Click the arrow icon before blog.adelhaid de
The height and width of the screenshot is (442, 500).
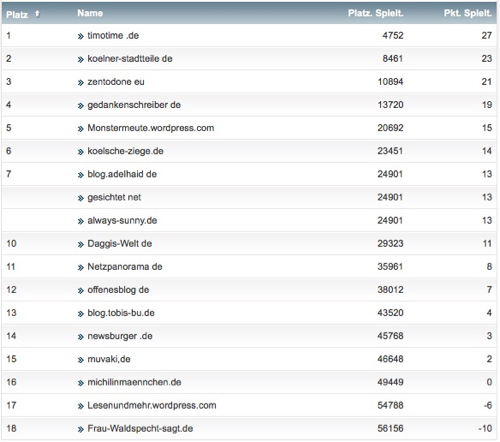pos(81,175)
